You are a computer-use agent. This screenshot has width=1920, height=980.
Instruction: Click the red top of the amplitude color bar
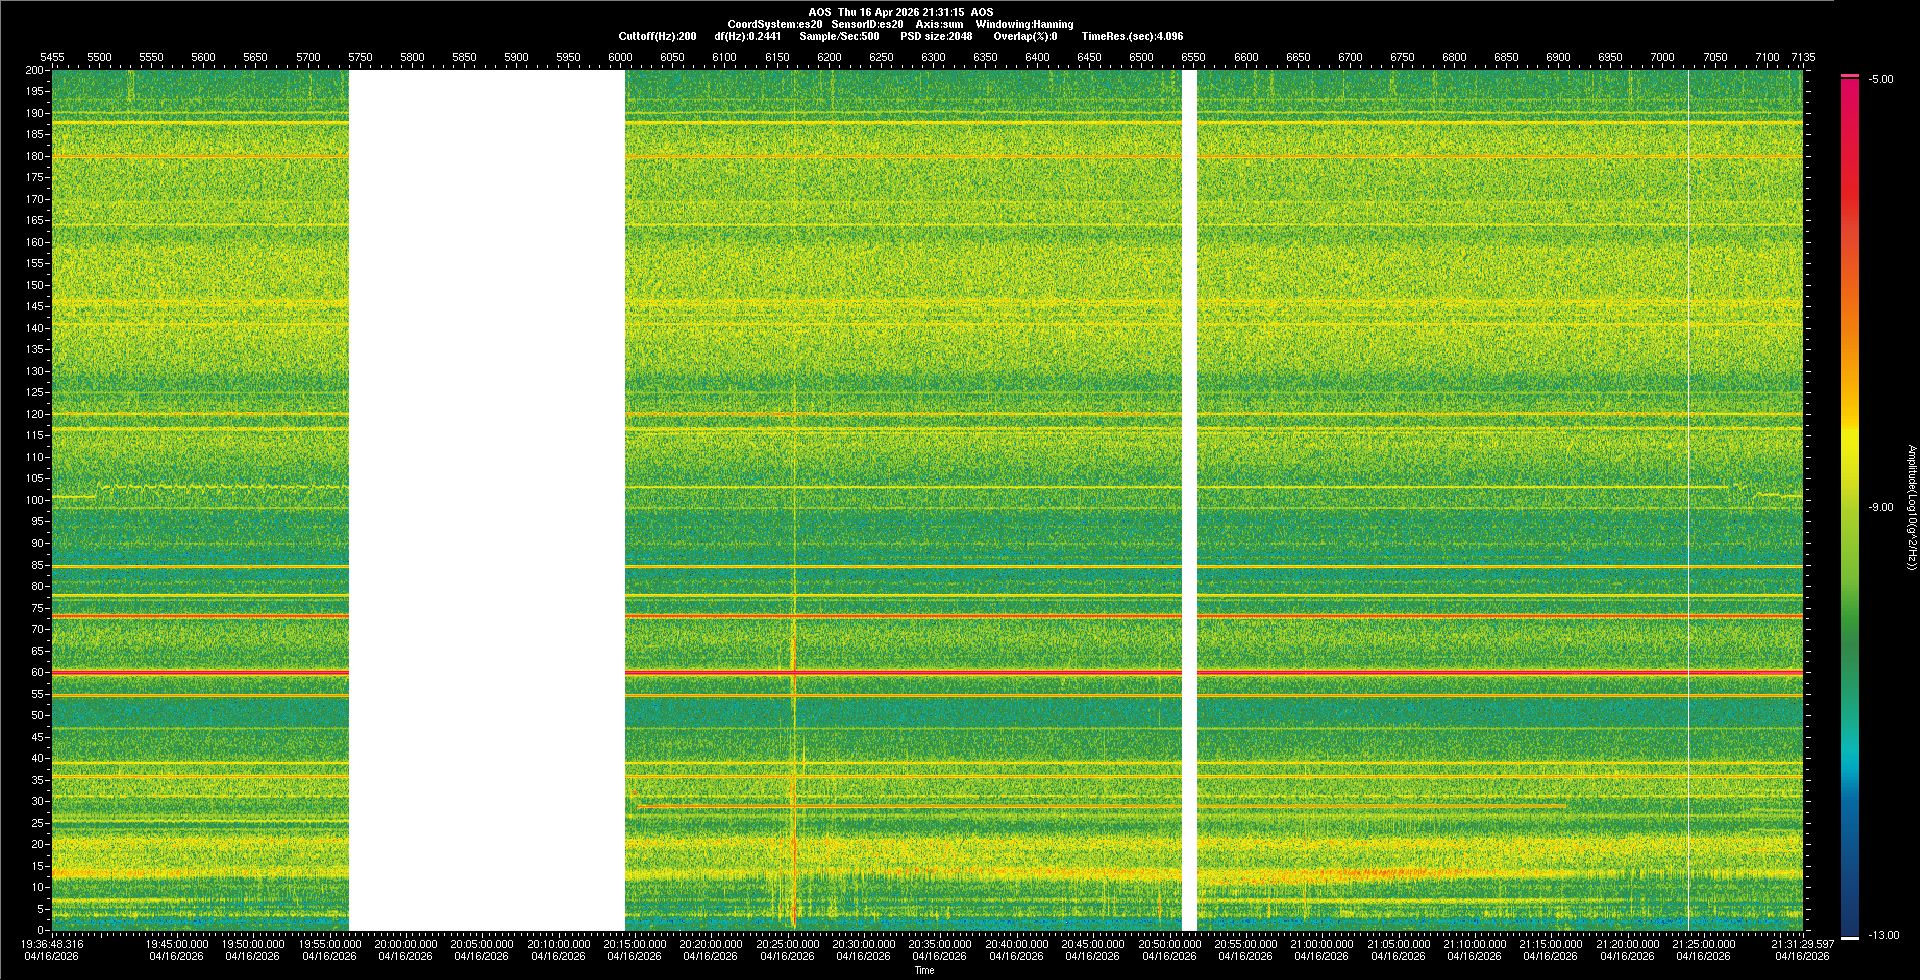point(1850,78)
